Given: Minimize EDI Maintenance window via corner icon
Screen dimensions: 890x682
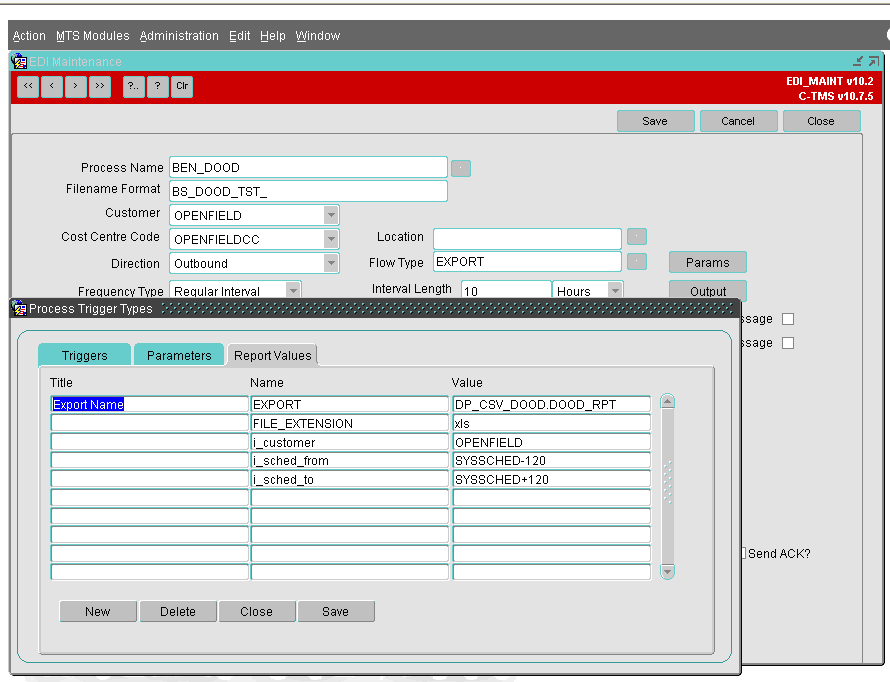Looking at the screenshot, I should coord(858,61).
